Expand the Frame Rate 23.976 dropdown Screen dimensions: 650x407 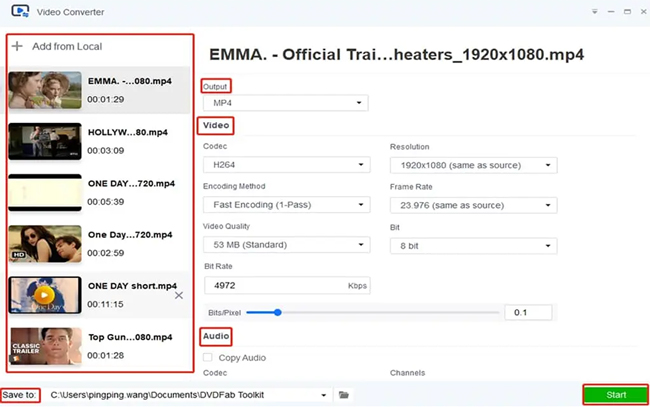coord(472,205)
